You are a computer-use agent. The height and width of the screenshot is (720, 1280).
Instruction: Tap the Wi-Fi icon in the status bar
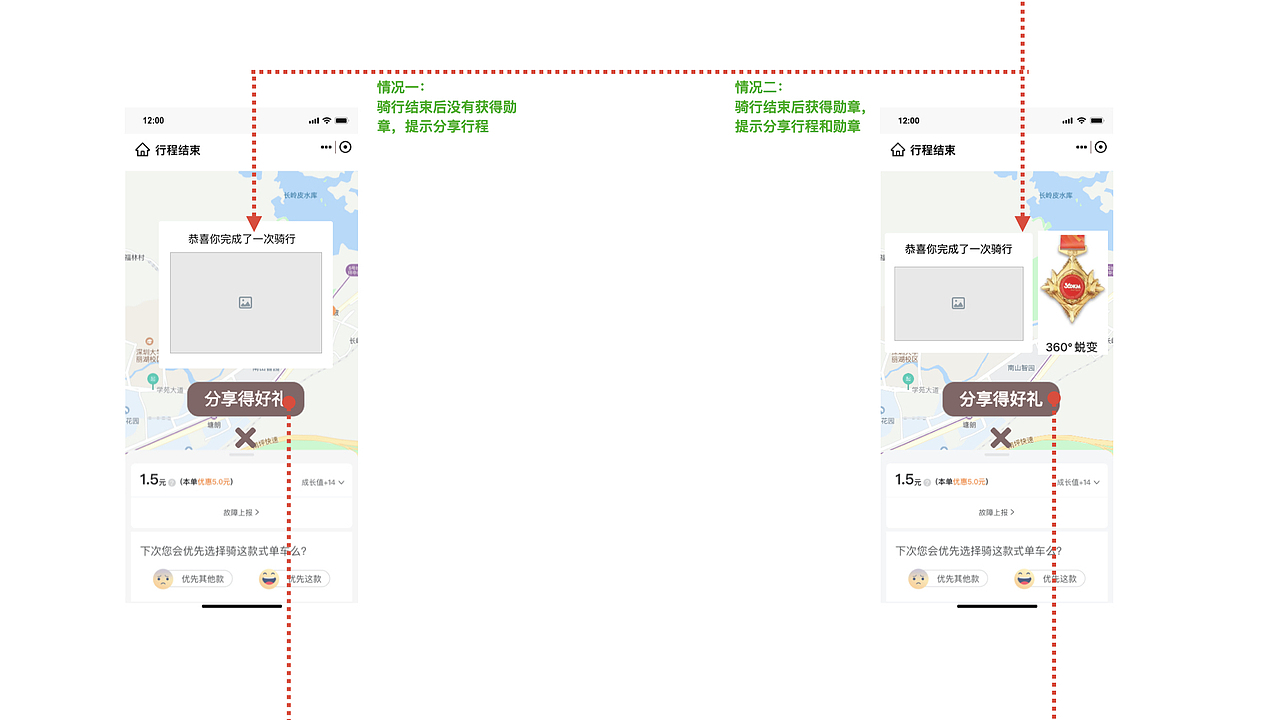coord(326,120)
